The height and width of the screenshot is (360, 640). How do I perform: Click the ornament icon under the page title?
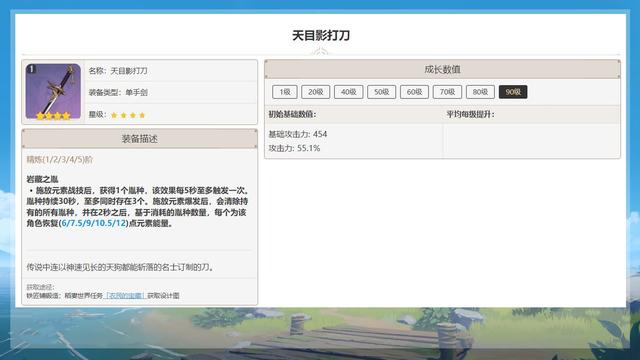320,53
